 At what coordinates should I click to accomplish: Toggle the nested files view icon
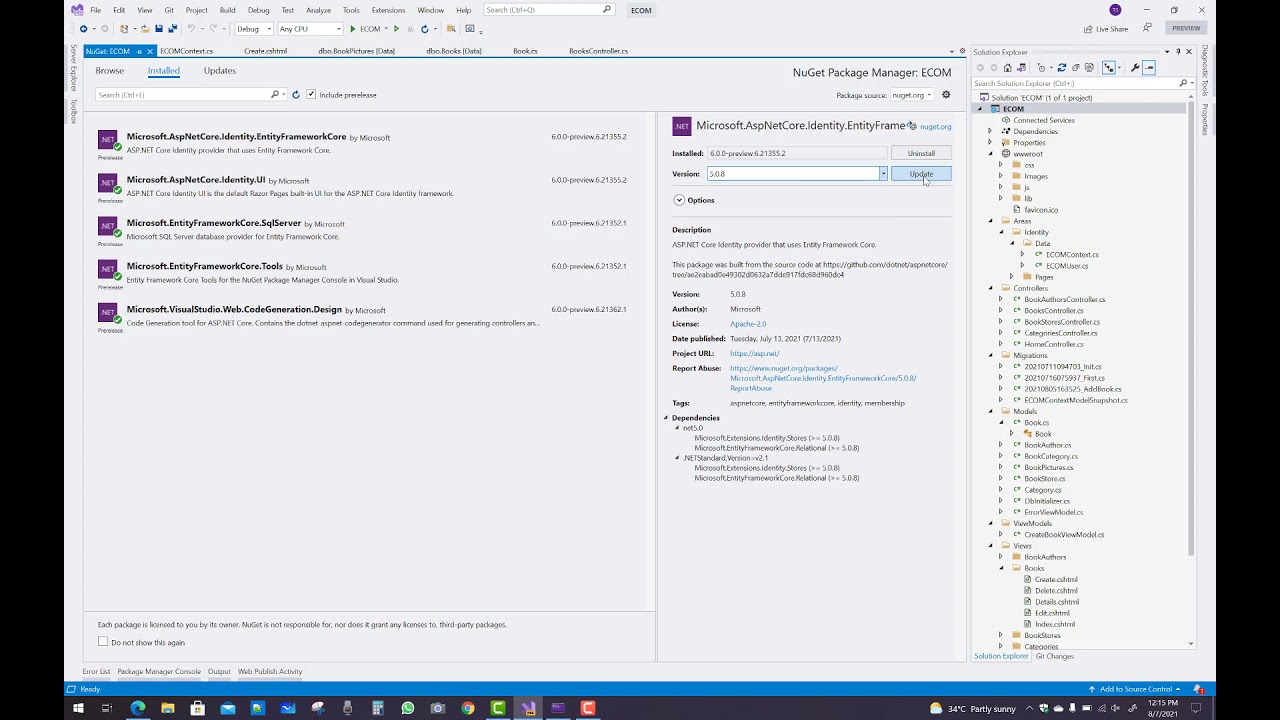pos(1108,68)
